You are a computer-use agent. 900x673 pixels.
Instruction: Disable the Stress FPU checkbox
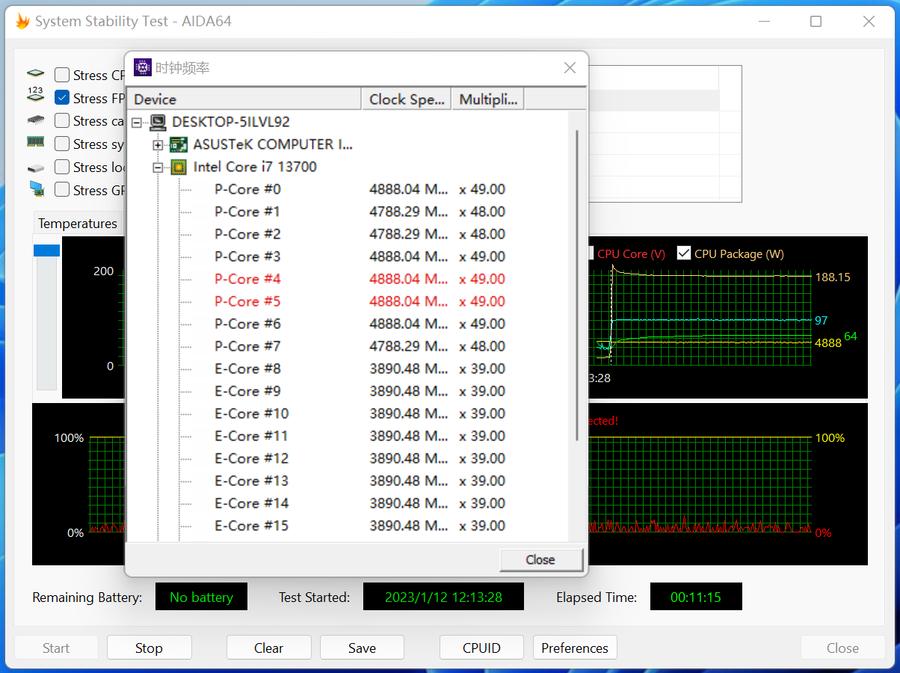click(62, 98)
